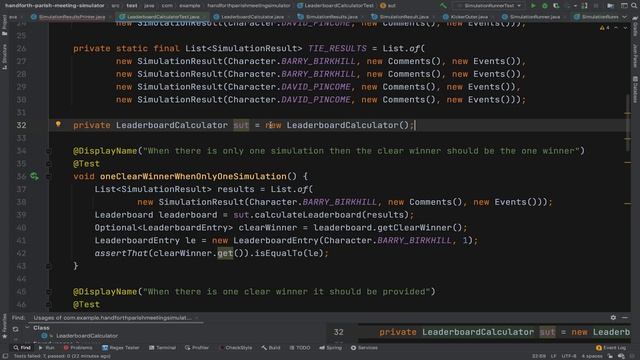Click the Run with Coverage icon
640x360 pixels.
(x=556, y=6)
